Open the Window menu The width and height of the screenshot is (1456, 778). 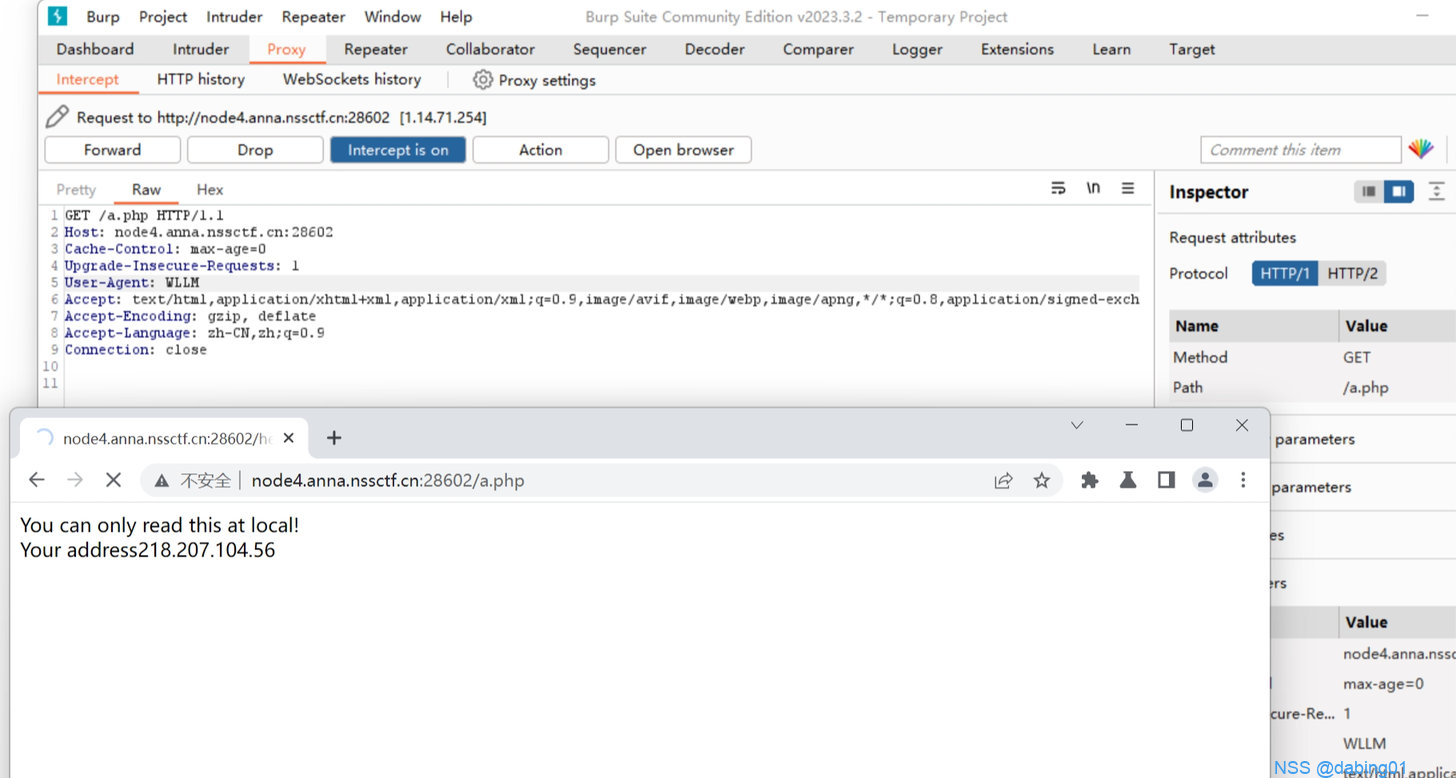coord(392,17)
